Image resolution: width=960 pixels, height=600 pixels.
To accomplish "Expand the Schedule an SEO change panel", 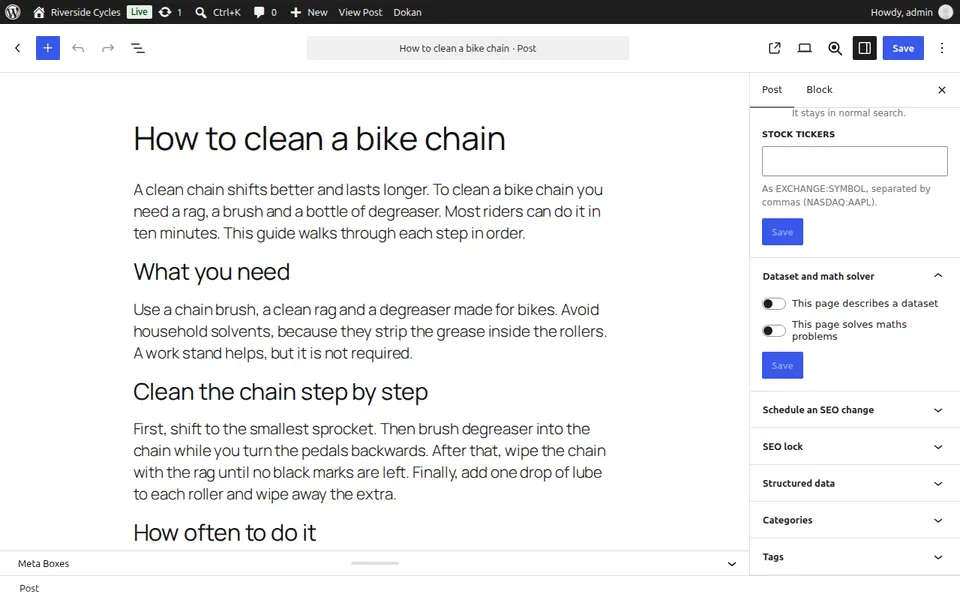I will 855,410.
